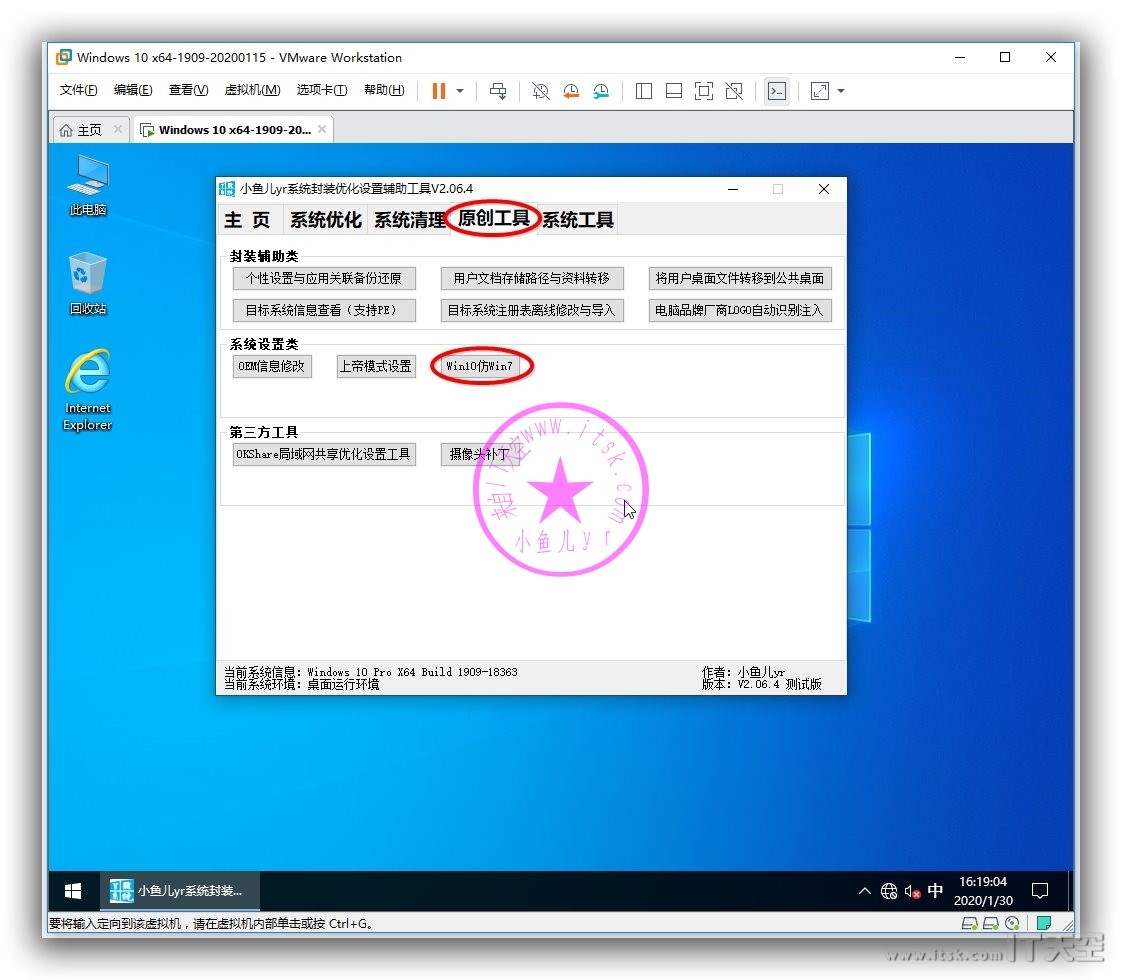This screenshot has width=1122, height=980.
Task: Close the VMware 主页 tab
Action: pos(118,129)
